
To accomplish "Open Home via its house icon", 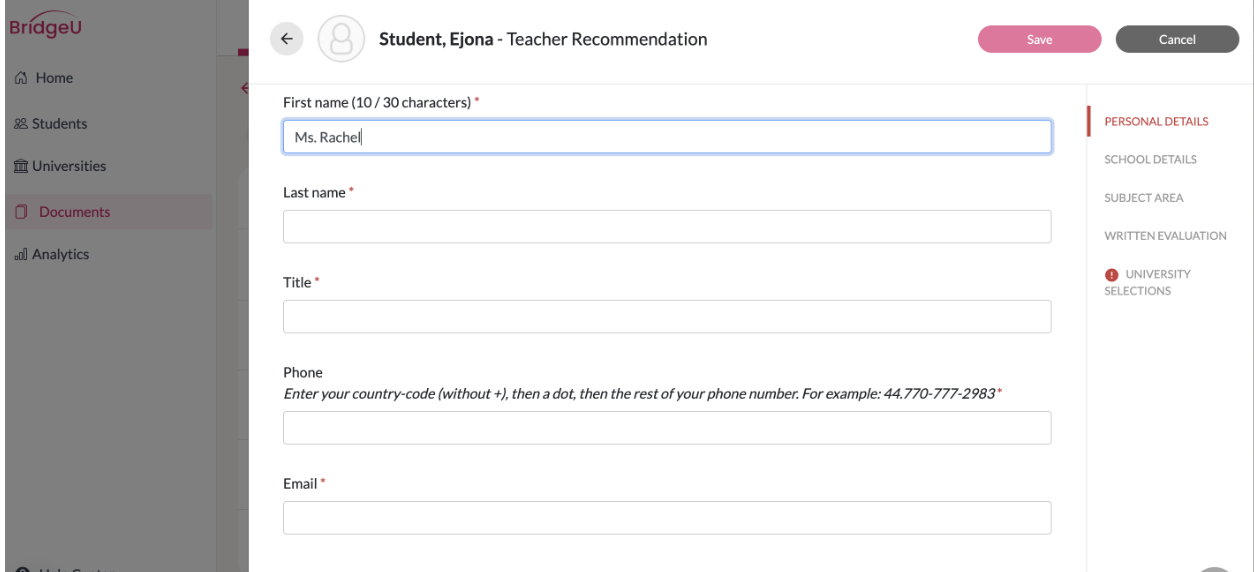I will click(23, 78).
